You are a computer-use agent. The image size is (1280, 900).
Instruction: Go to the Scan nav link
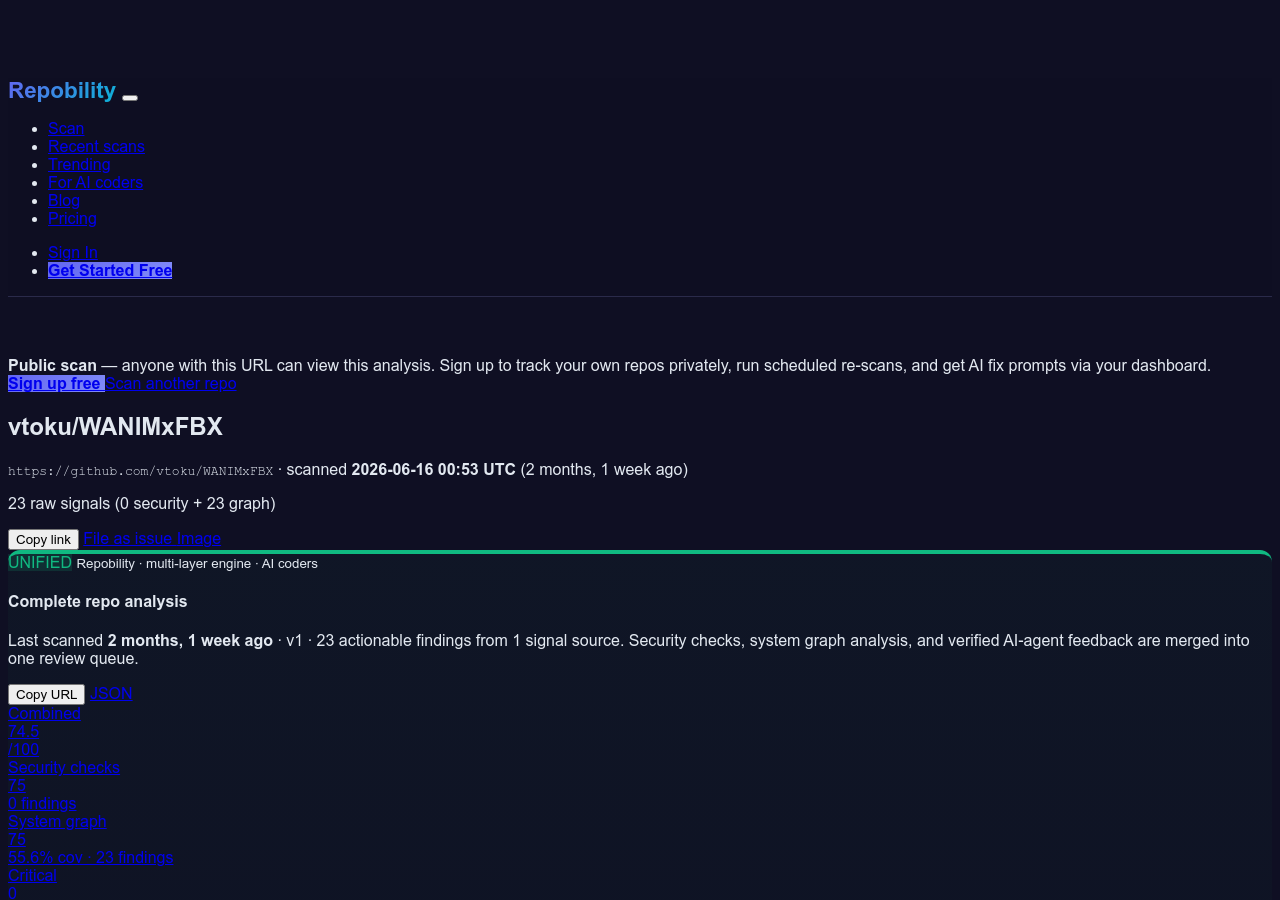tap(66, 128)
